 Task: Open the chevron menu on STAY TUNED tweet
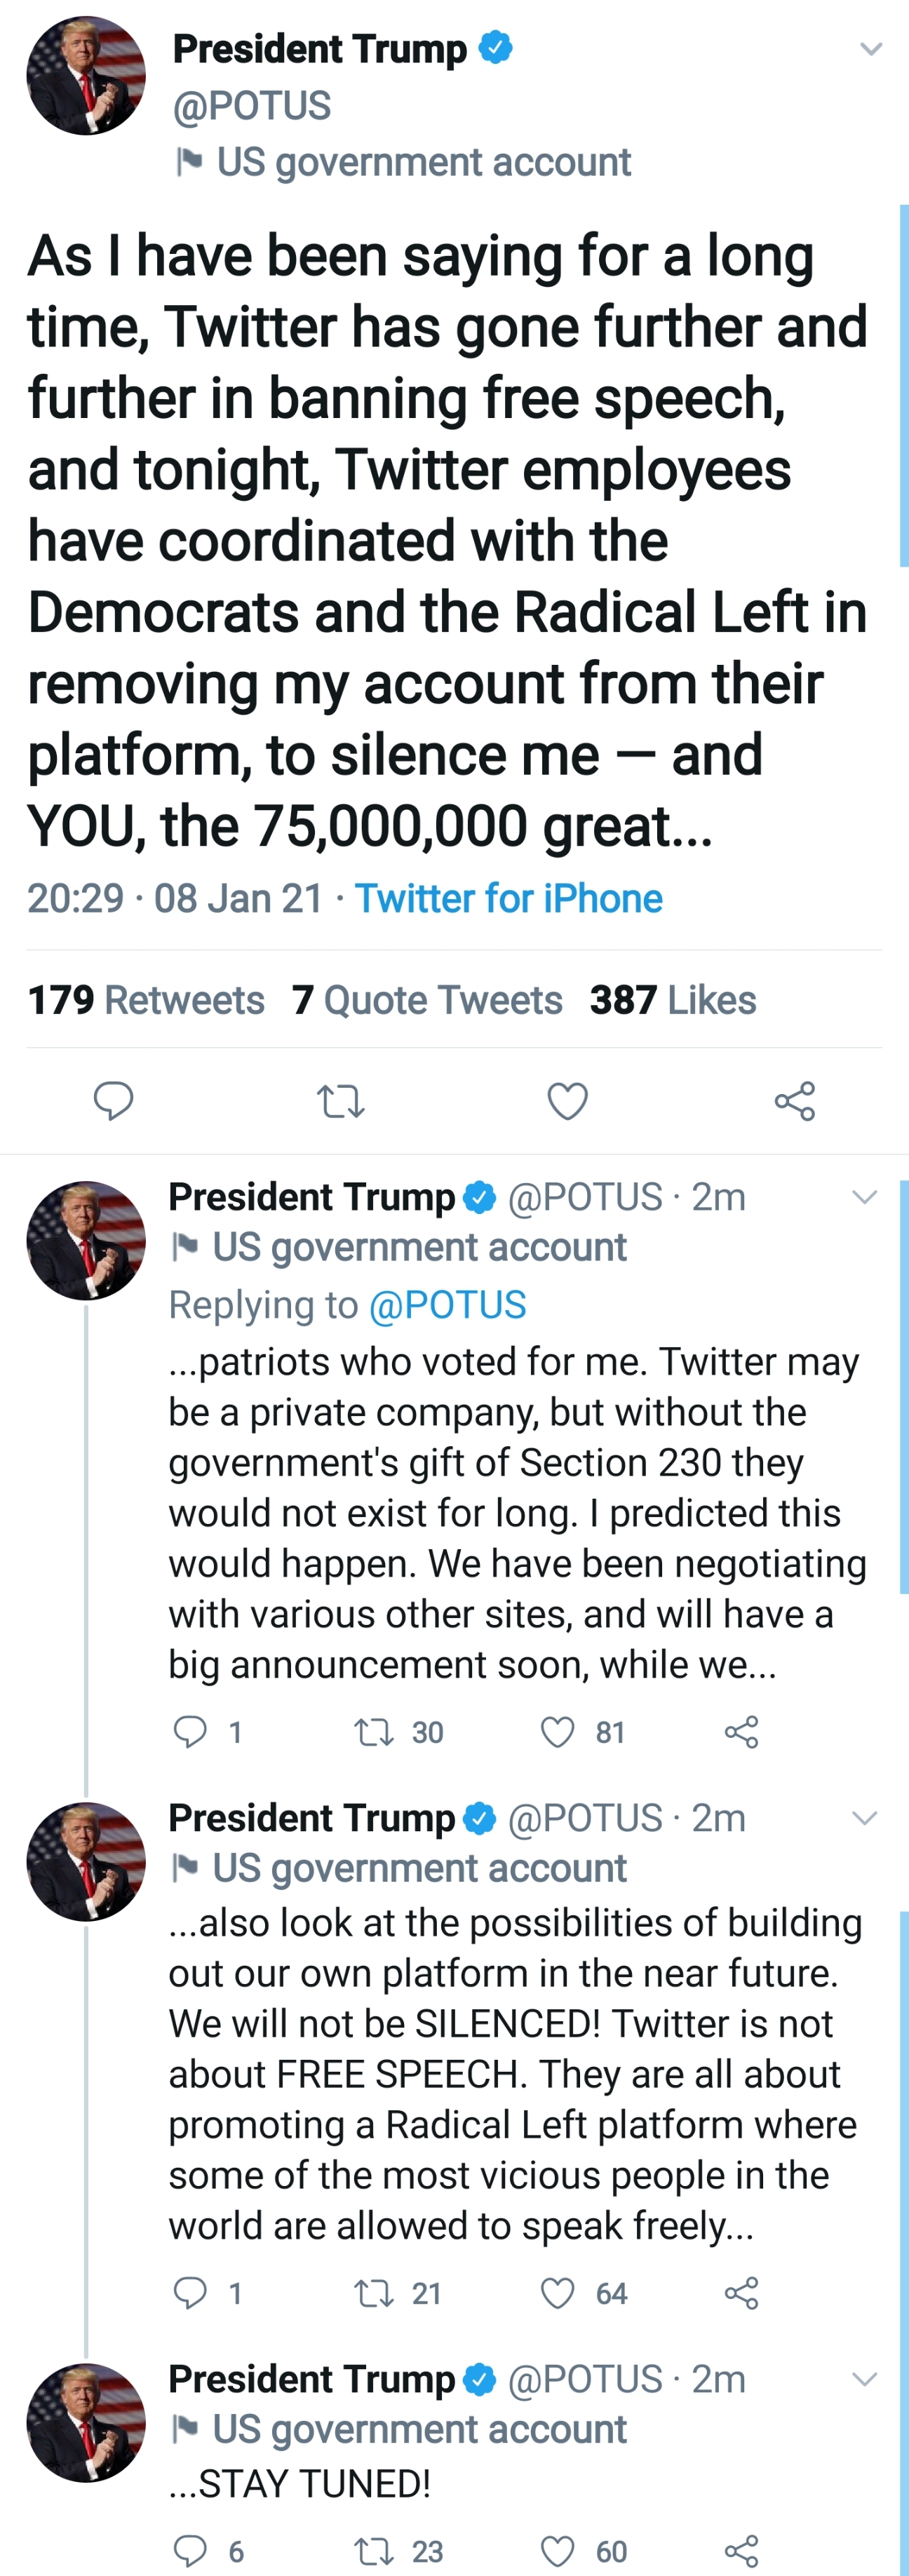[x=864, y=2379]
